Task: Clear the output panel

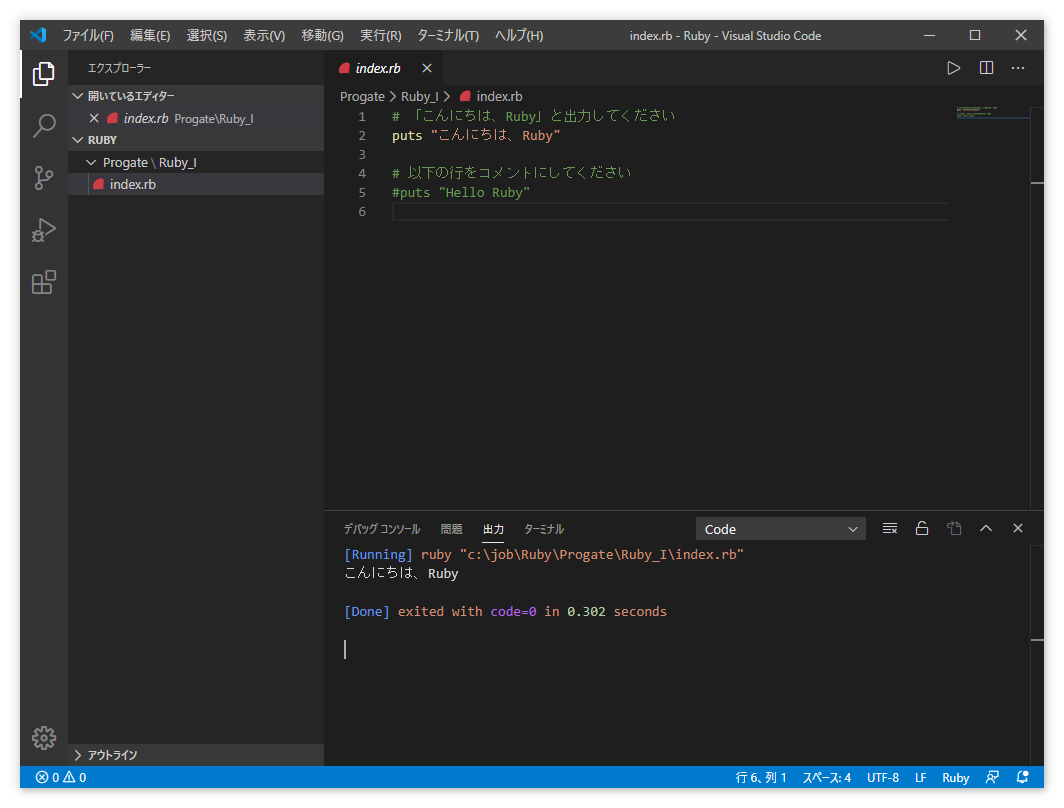Action: (x=889, y=529)
